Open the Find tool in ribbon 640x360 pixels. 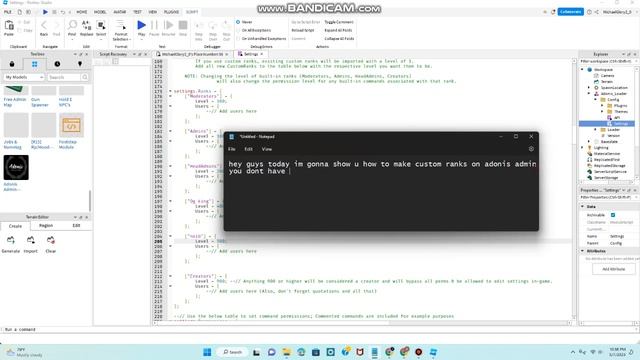coord(72,25)
